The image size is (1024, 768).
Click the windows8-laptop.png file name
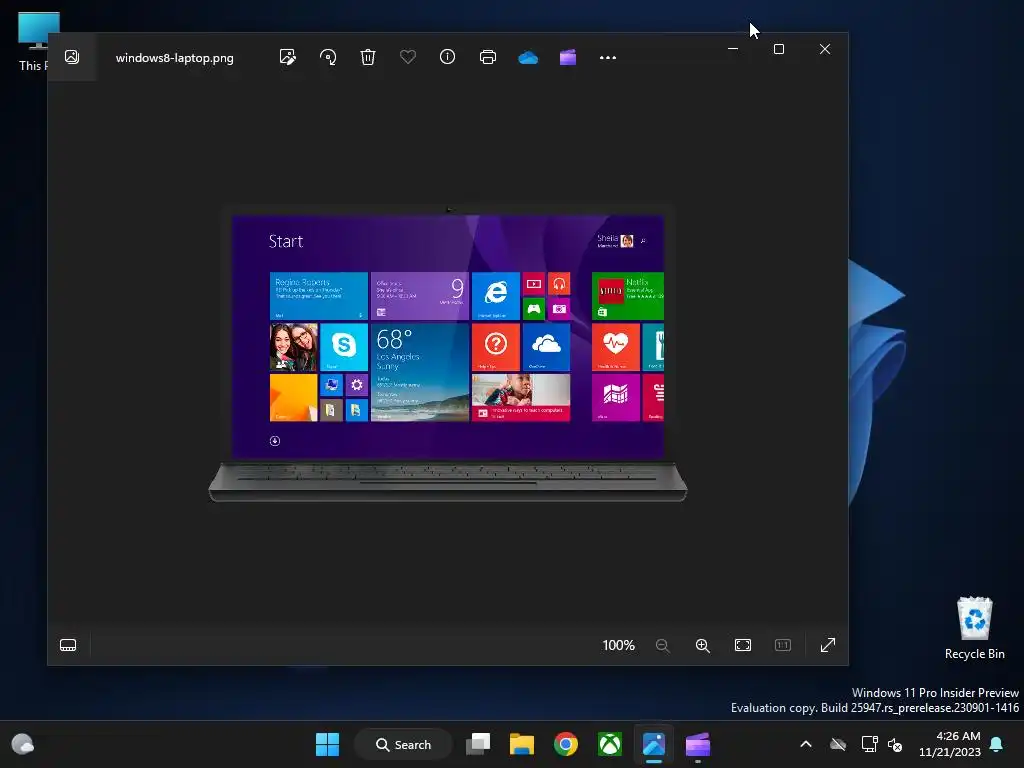[x=174, y=57]
